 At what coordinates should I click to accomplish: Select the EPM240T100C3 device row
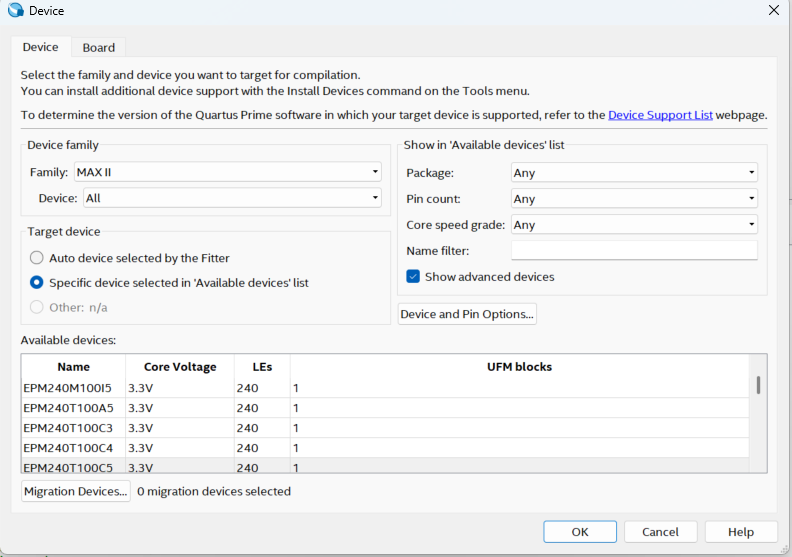(x=68, y=428)
